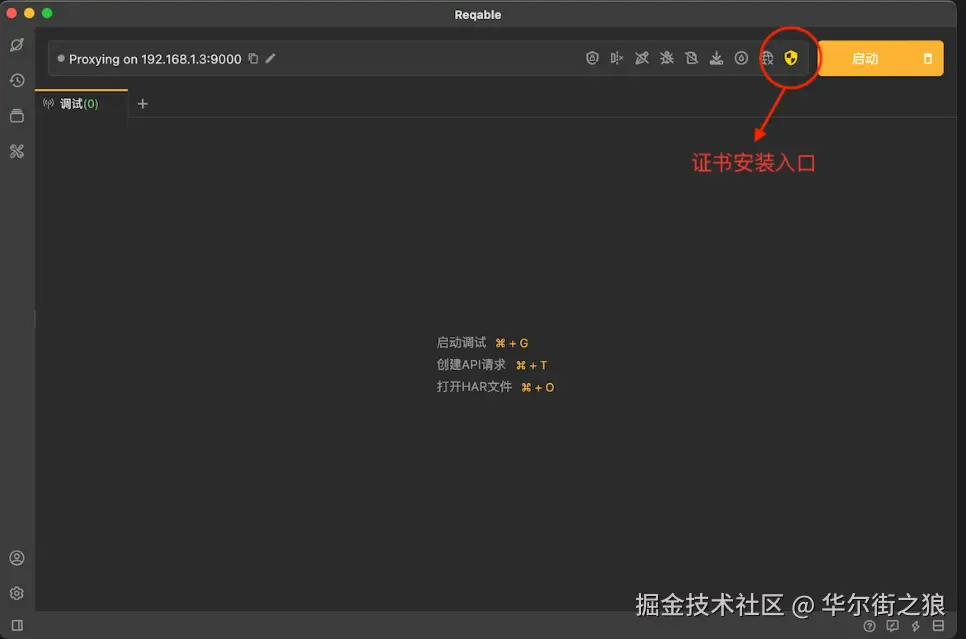The width and height of the screenshot is (966, 639).
Task: Click the download tray toolbar icon
Action: [x=716, y=58]
